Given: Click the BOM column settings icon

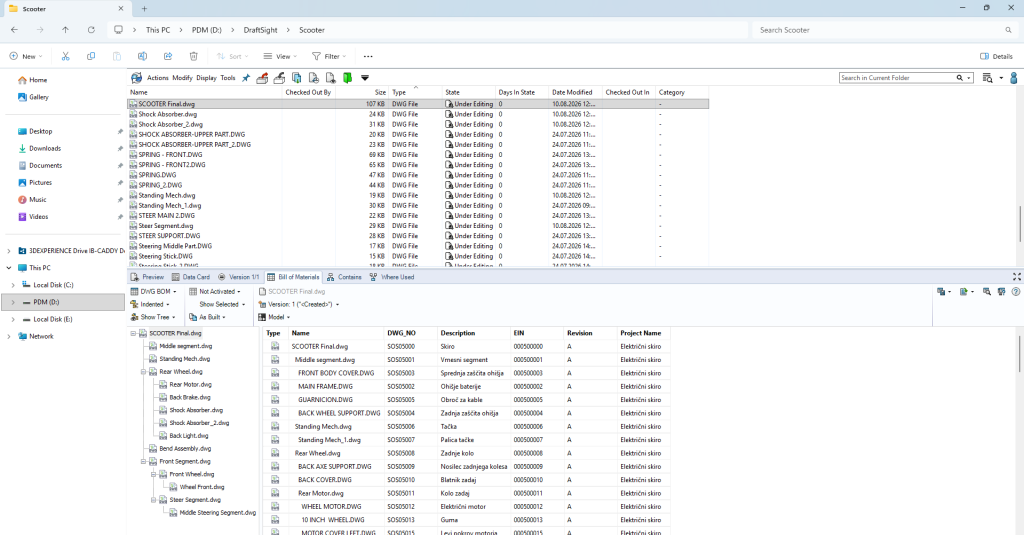Looking at the screenshot, I should (x=1001, y=291).
